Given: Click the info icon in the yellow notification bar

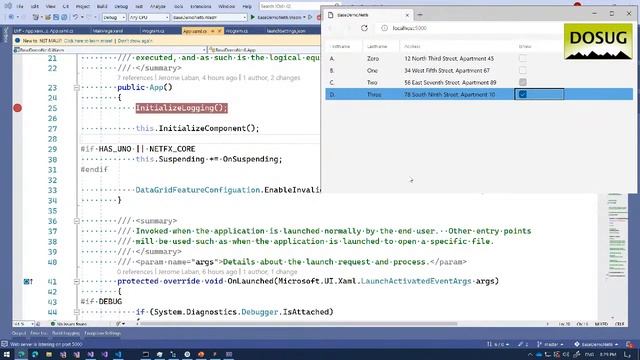Looking at the screenshot, I should (18, 41).
